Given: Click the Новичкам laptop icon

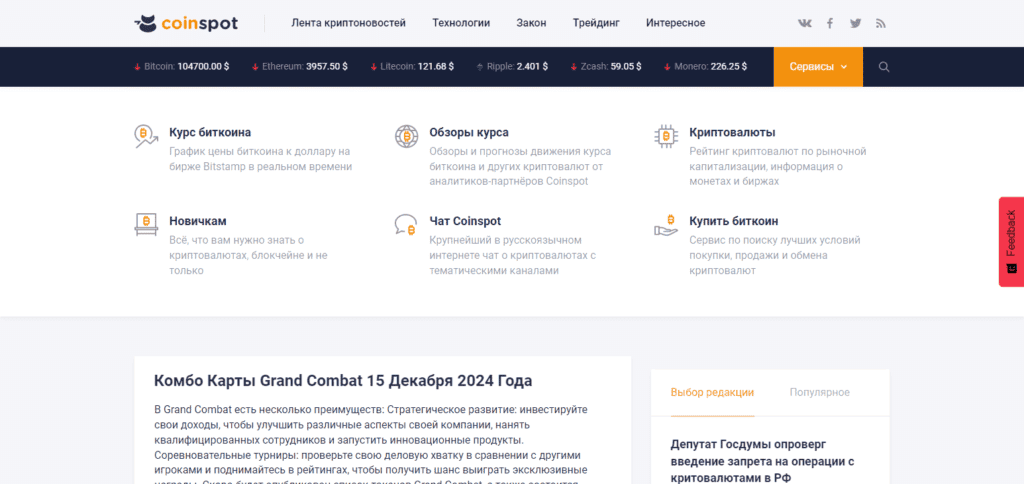Looking at the screenshot, I should (x=146, y=224).
